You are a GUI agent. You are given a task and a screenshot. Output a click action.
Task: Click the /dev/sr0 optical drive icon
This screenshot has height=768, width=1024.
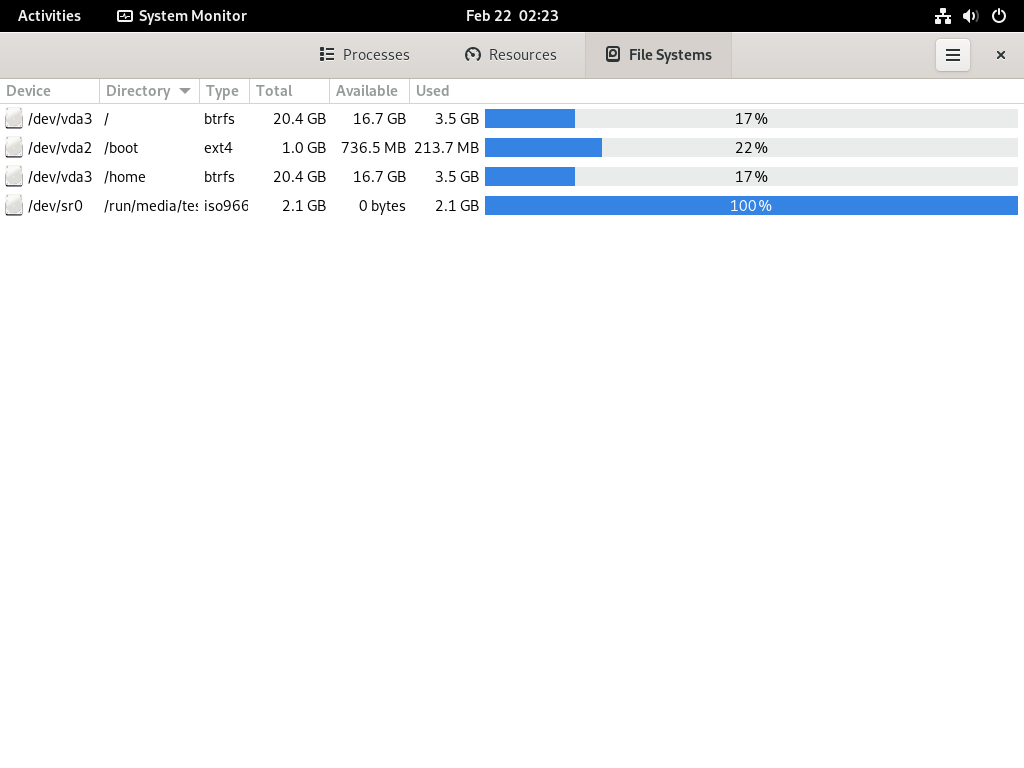14,206
